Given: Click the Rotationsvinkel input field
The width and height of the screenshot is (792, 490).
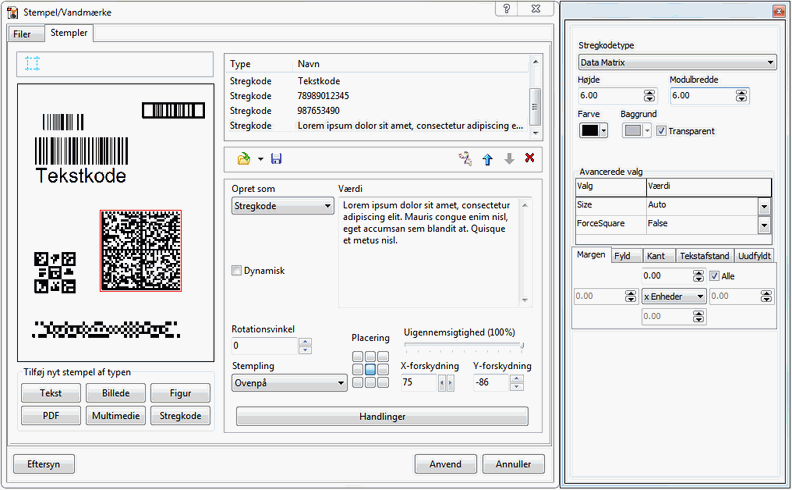Looking at the screenshot, I should pyautogui.click(x=265, y=346).
